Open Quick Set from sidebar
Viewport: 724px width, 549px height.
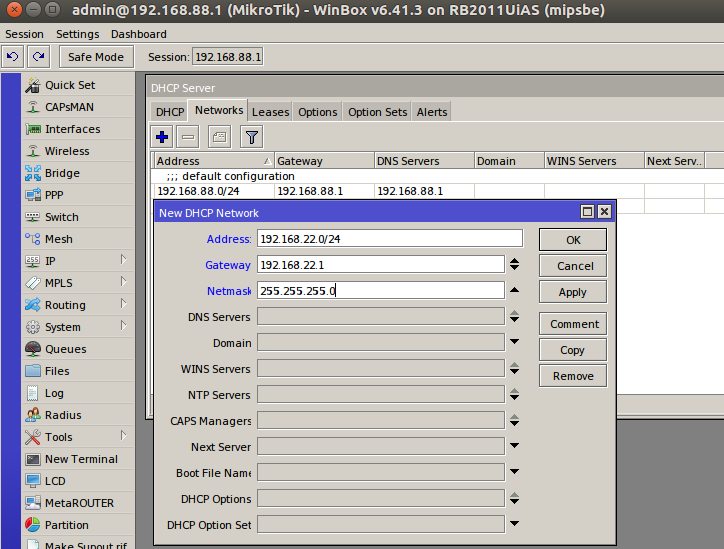click(69, 85)
